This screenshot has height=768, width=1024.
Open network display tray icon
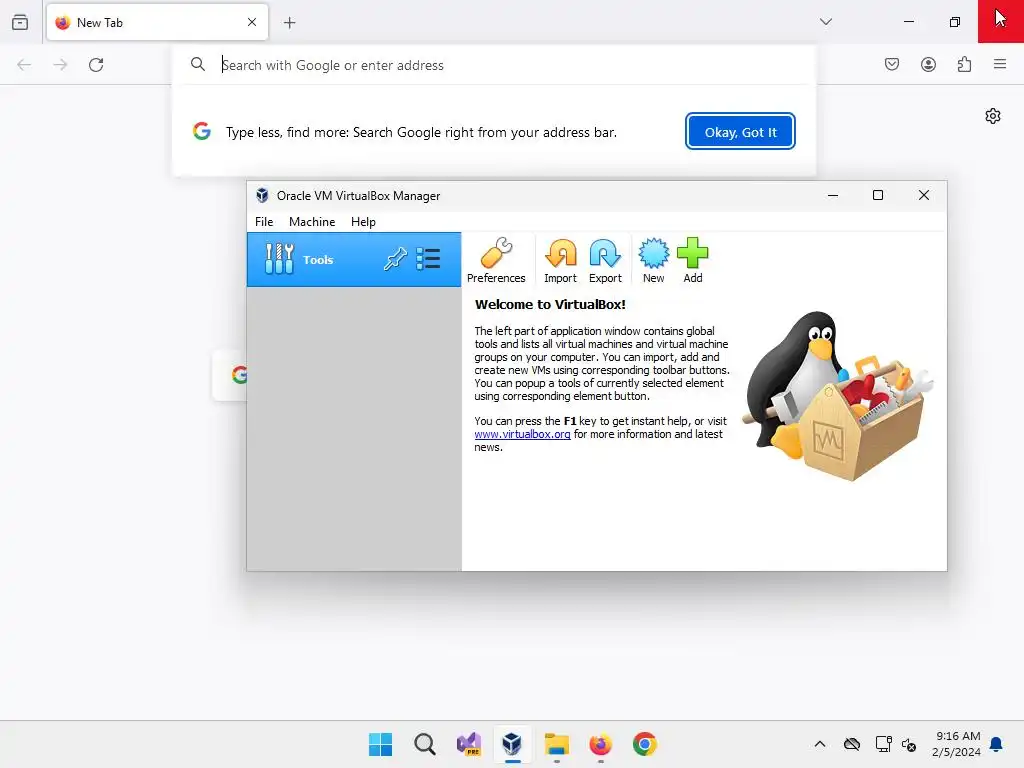[883, 744]
